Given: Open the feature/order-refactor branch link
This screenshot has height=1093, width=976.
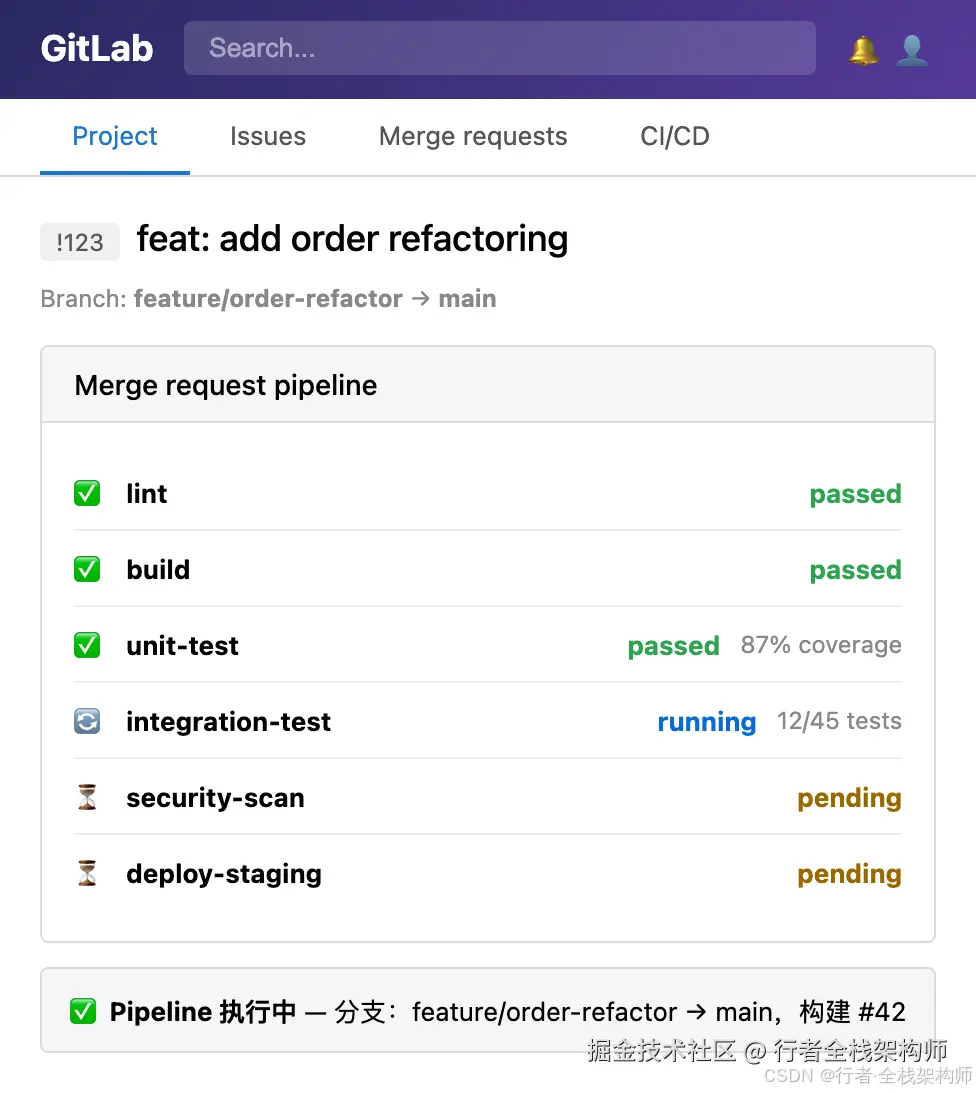Looking at the screenshot, I should (x=268, y=298).
